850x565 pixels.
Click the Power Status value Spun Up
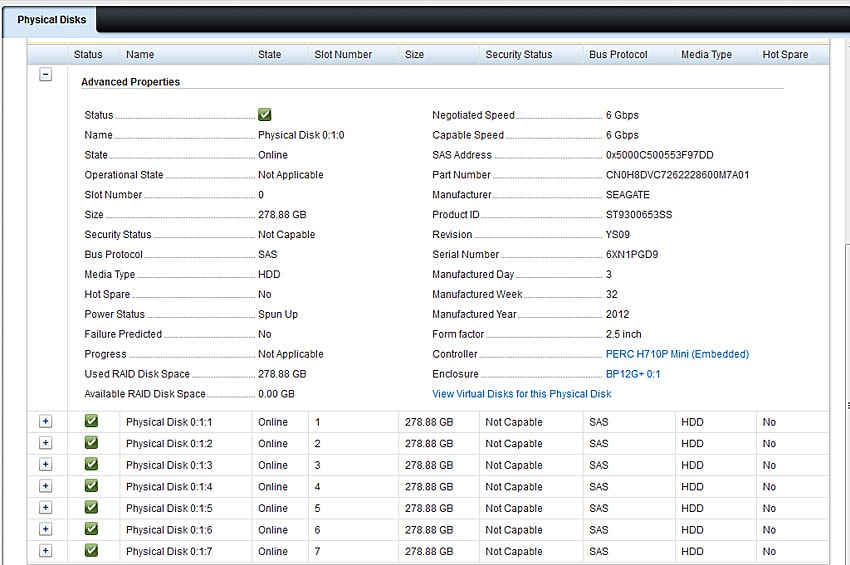coord(278,314)
